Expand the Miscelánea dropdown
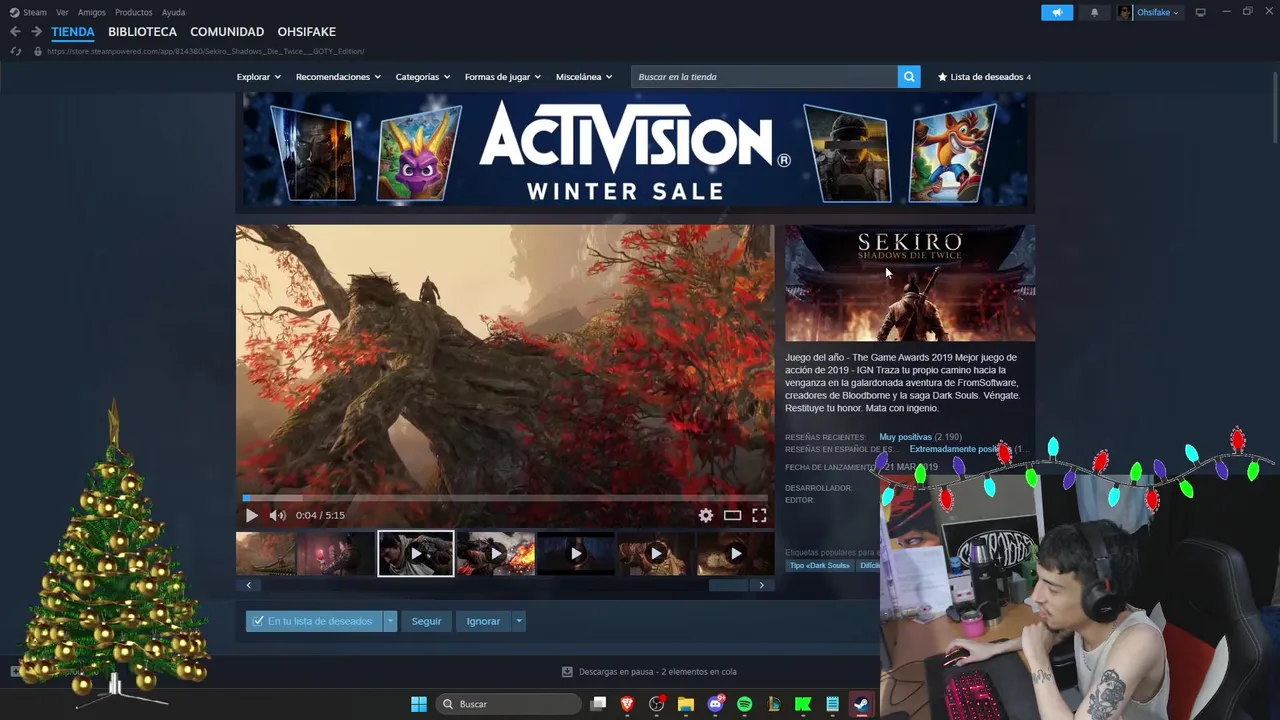This screenshot has width=1280, height=720. pos(584,77)
